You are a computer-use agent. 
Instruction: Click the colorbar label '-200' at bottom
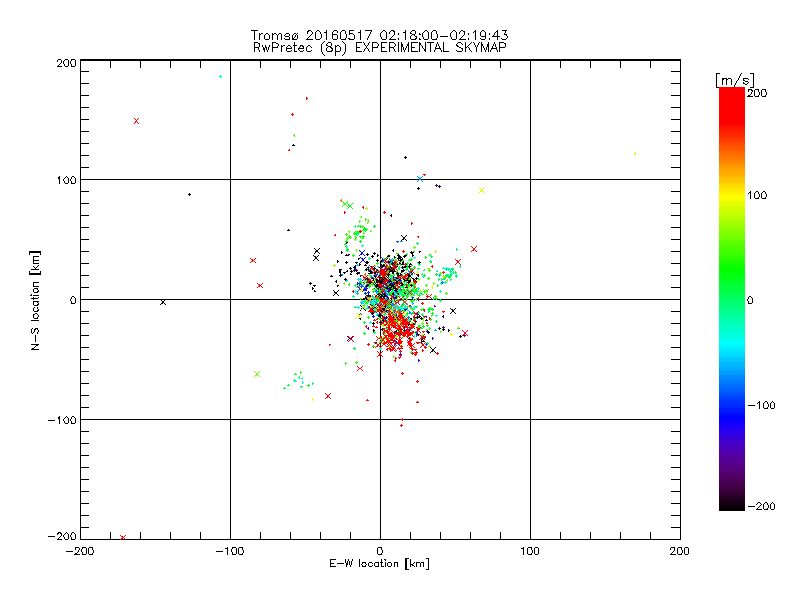tap(761, 506)
